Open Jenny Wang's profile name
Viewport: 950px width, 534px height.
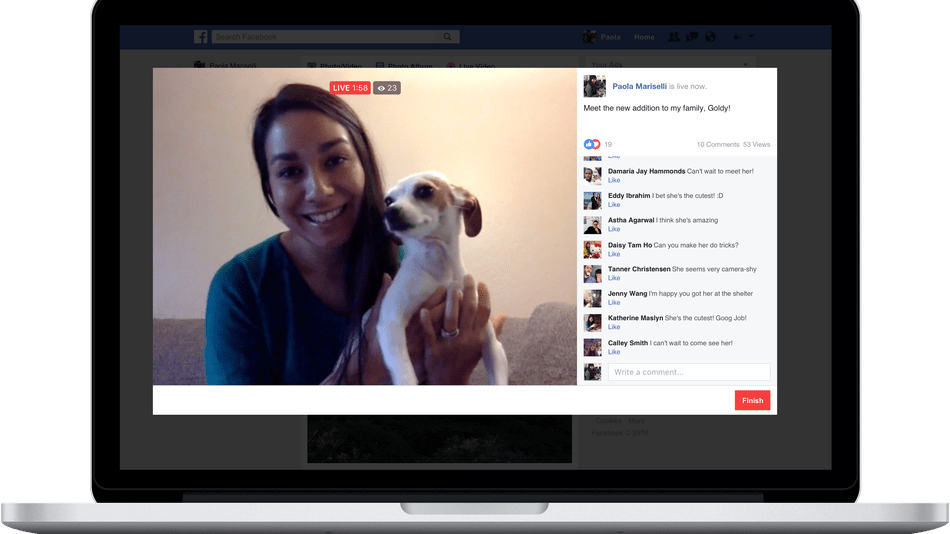pos(627,293)
